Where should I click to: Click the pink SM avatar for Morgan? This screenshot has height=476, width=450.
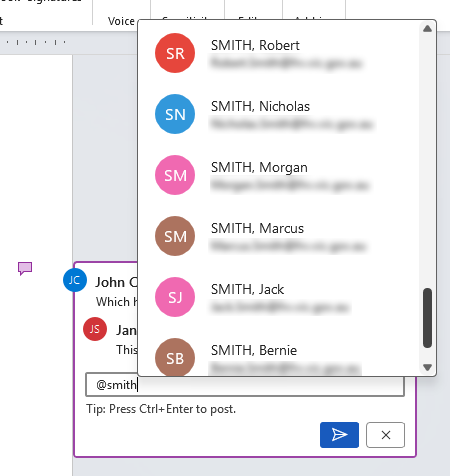pyautogui.click(x=175, y=175)
